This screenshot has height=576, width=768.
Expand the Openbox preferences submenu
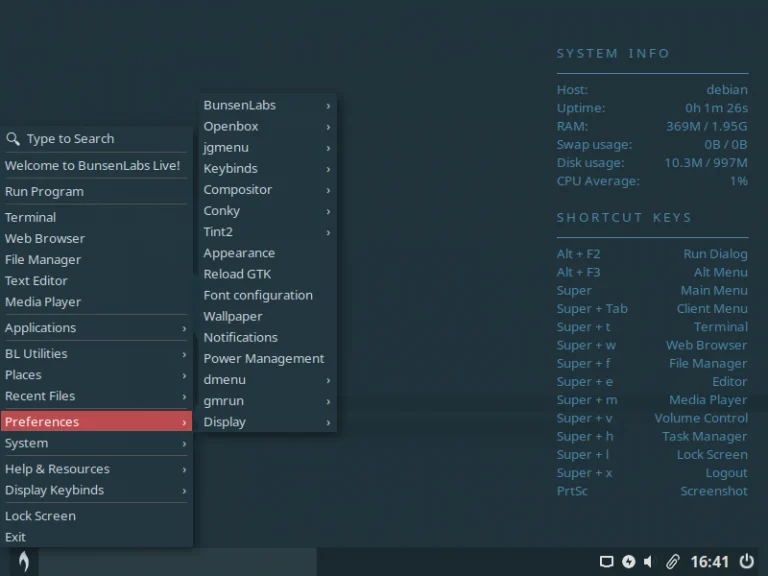coord(267,126)
